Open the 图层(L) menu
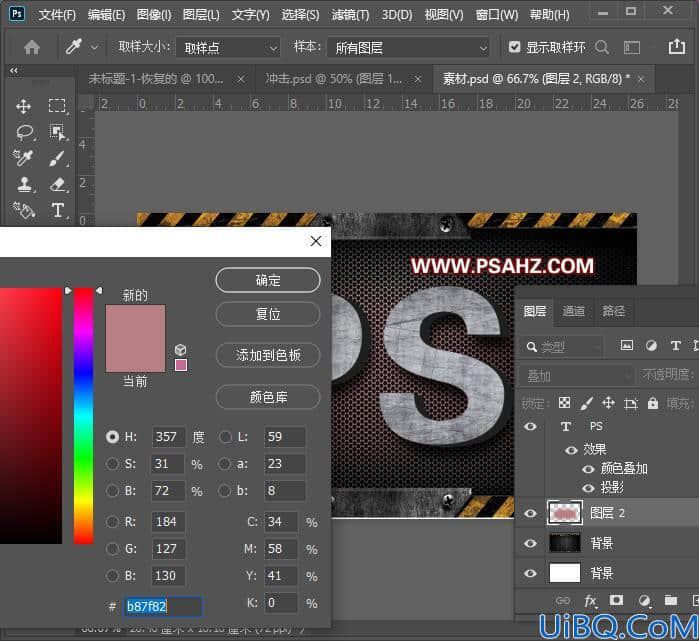The image size is (699, 641). (x=201, y=15)
